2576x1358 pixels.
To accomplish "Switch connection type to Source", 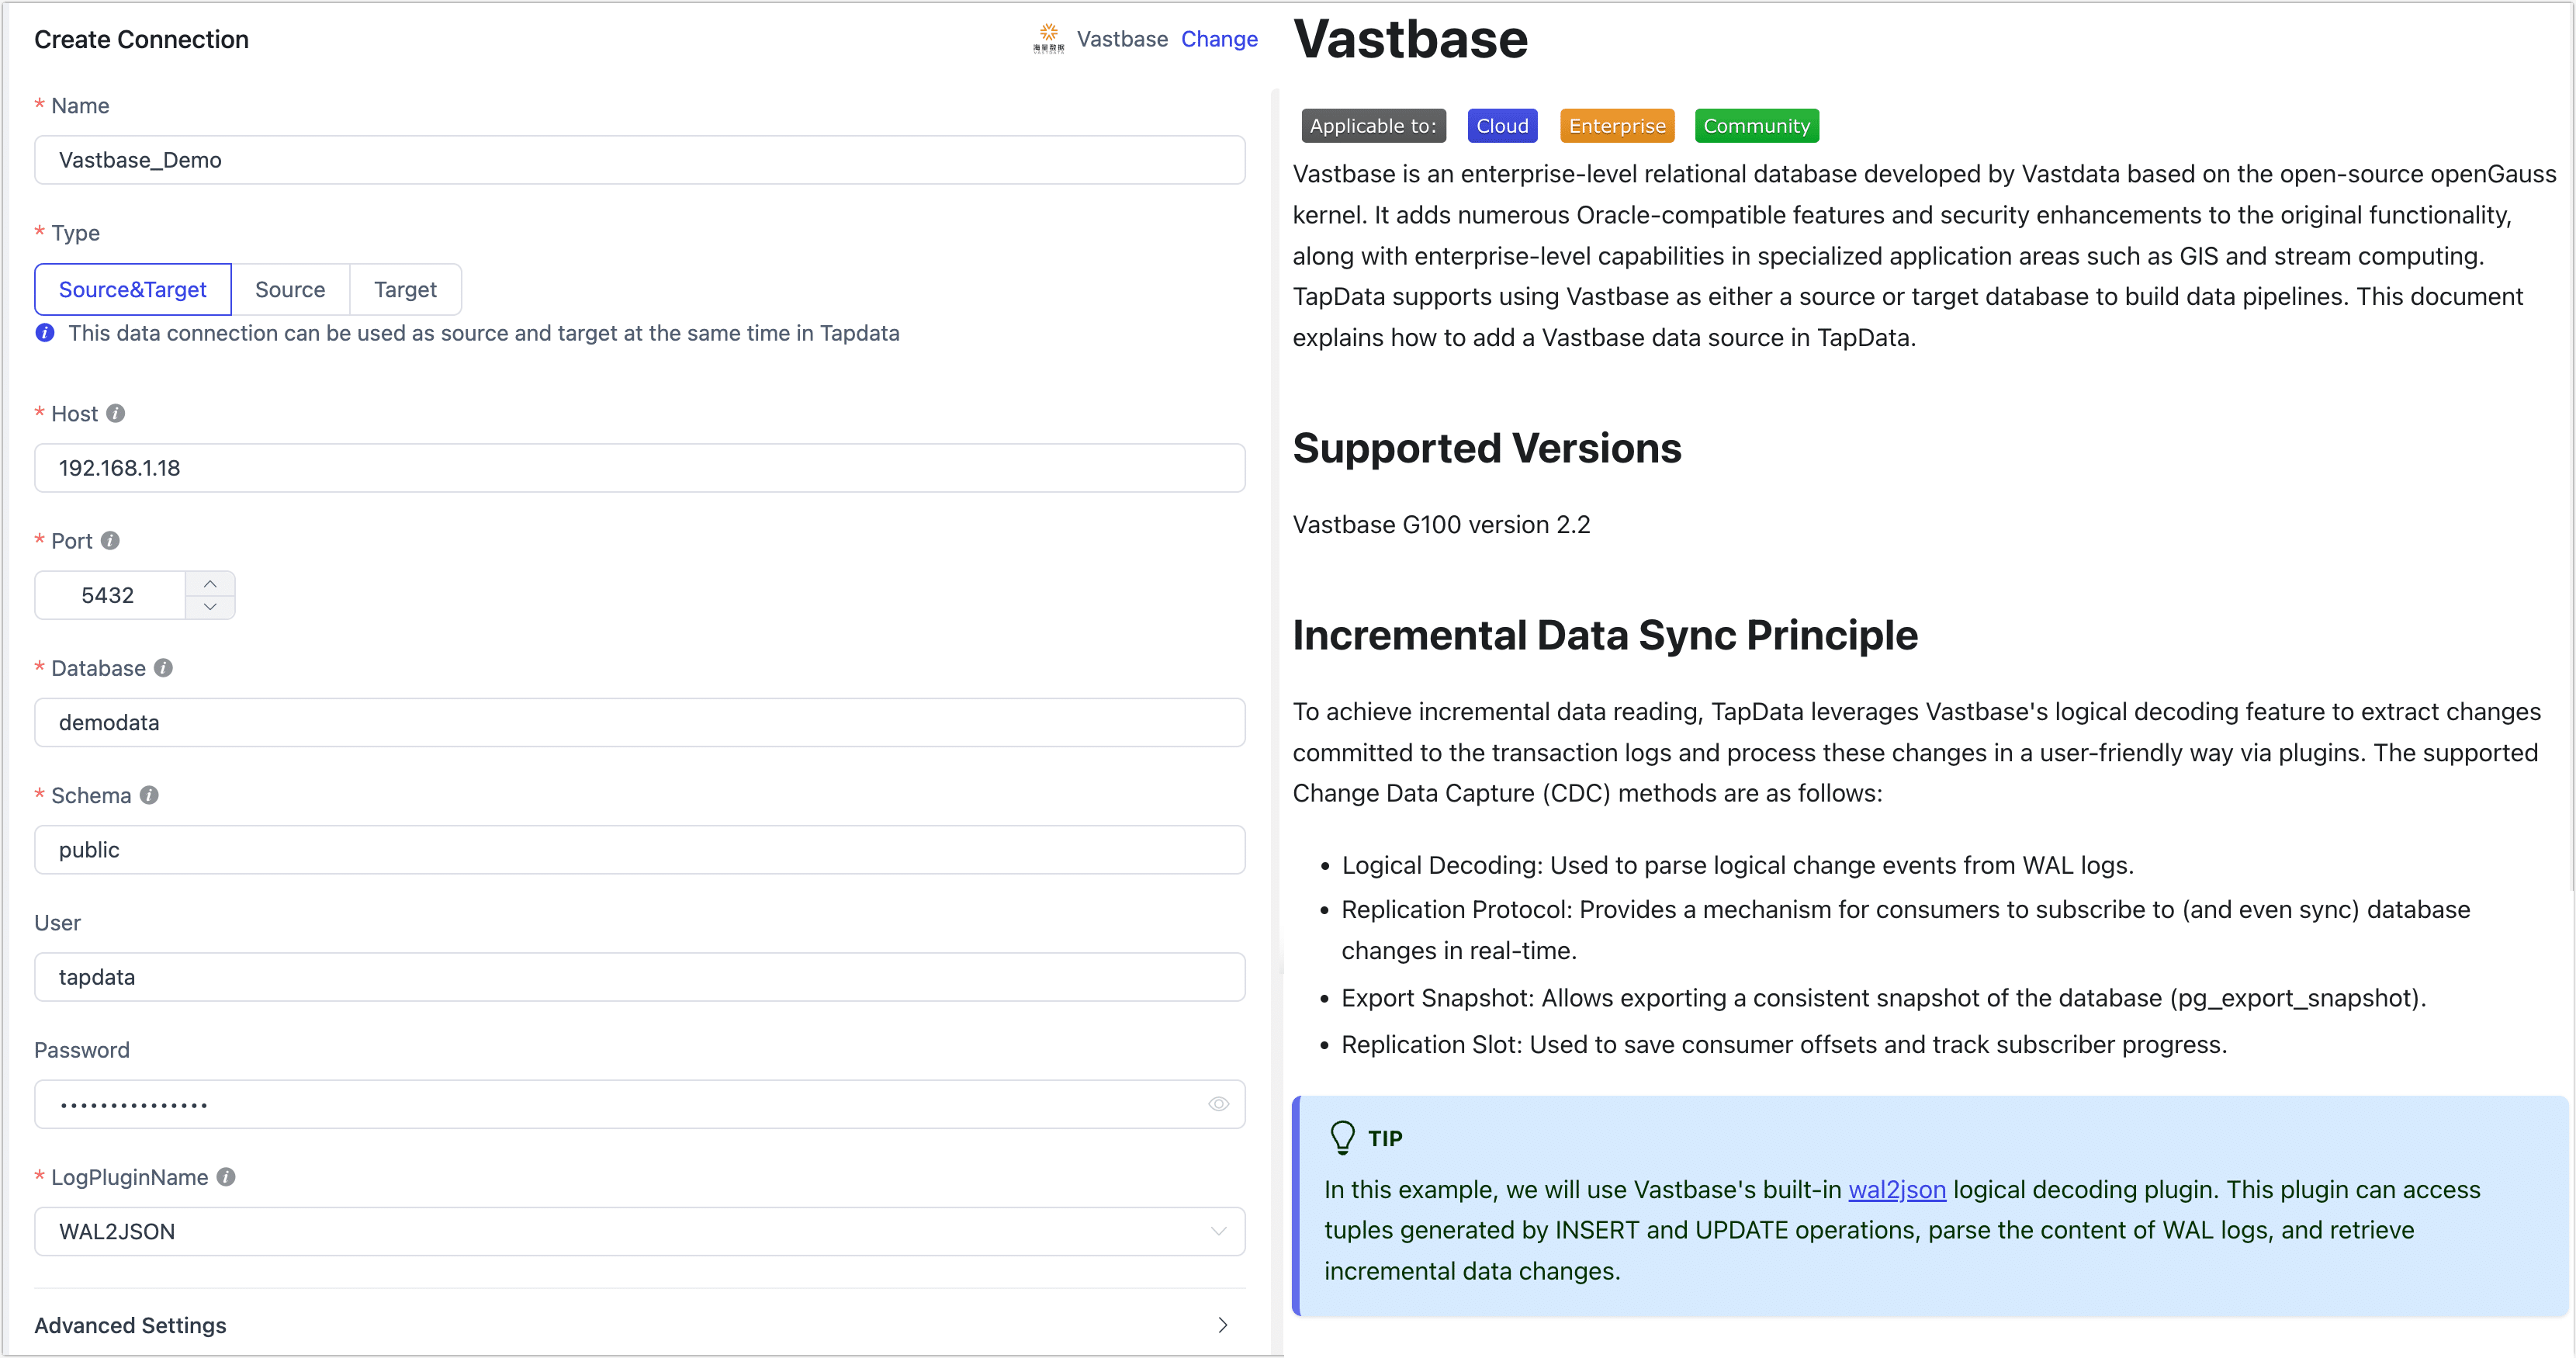I will [290, 289].
